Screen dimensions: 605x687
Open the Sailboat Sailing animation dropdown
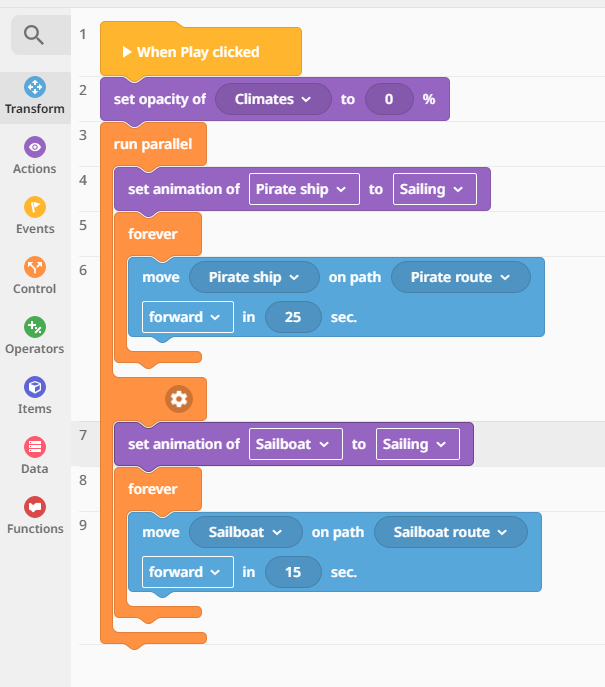pyautogui.click(x=418, y=444)
